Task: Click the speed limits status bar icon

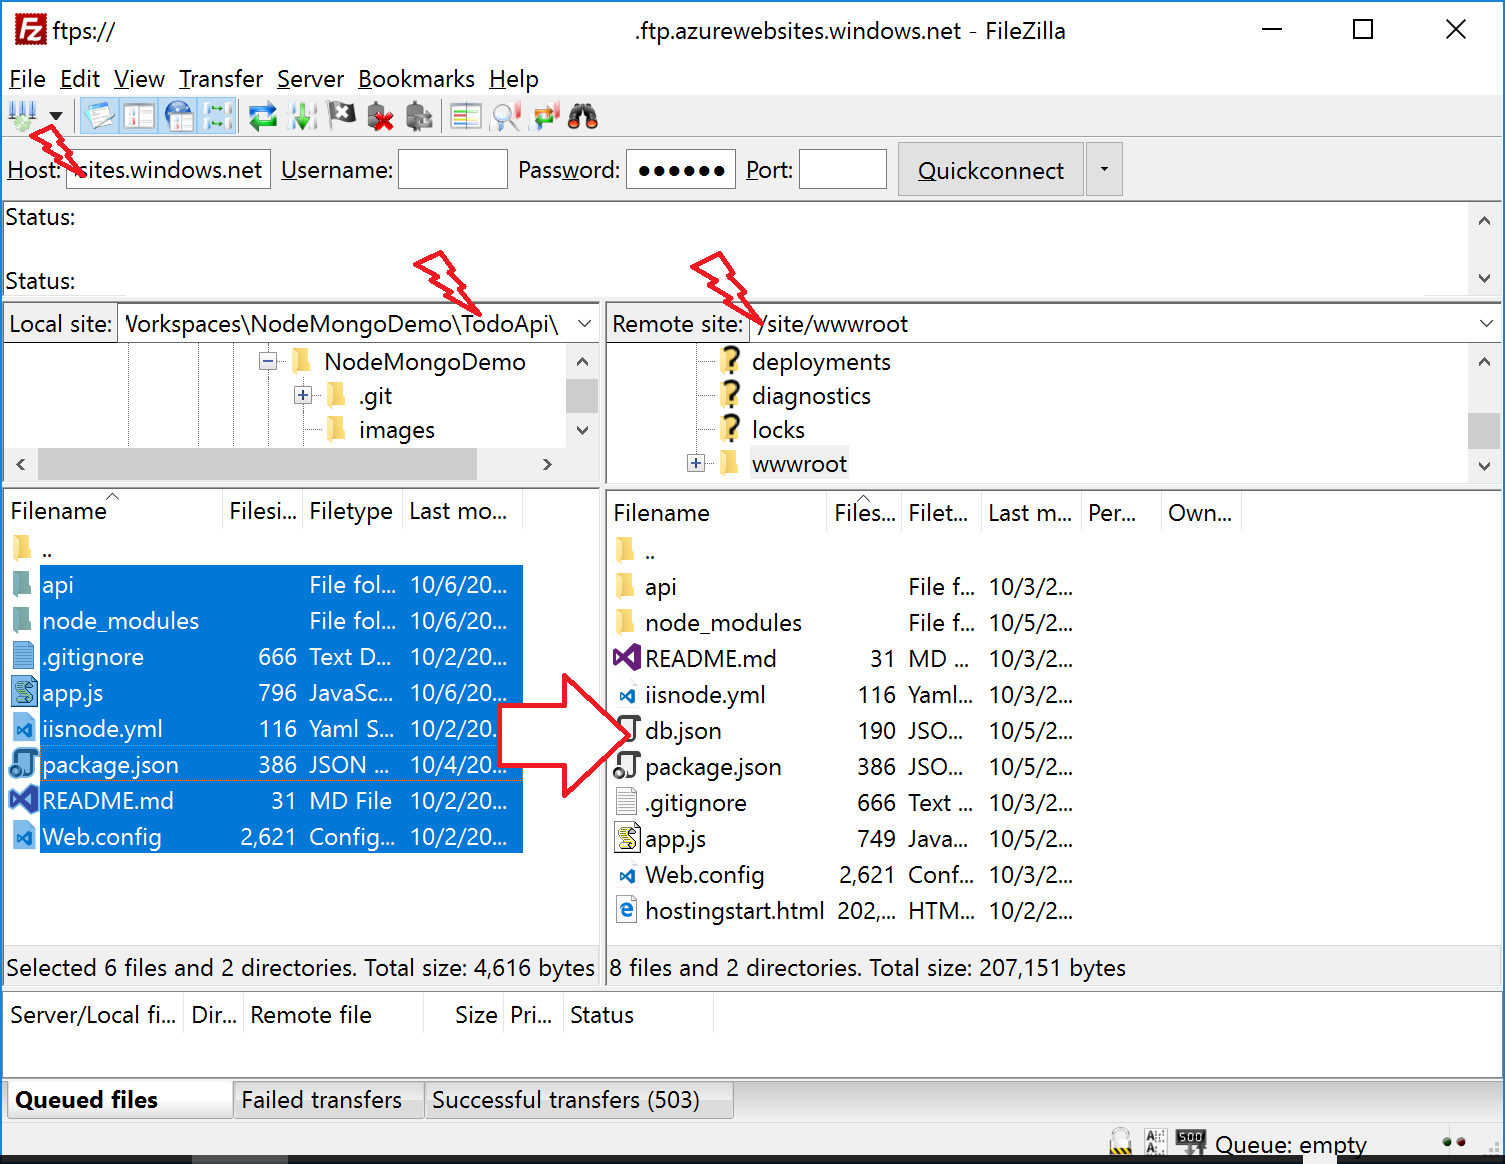Action: [x=1190, y=1142]
